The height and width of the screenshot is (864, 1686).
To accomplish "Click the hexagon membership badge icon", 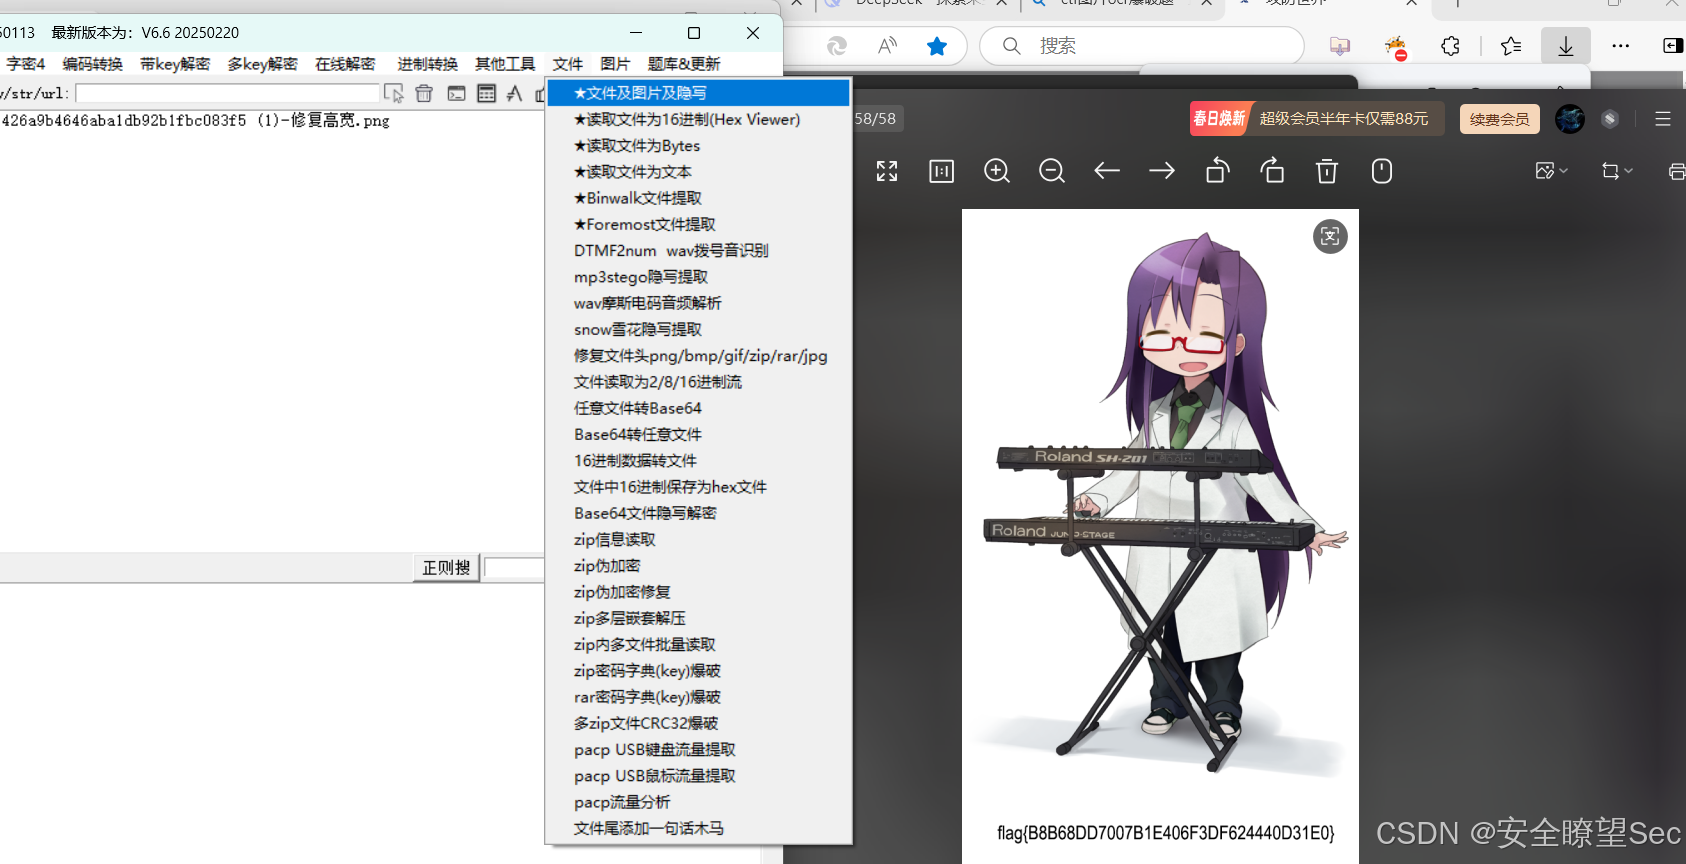I will [1610, 119].
